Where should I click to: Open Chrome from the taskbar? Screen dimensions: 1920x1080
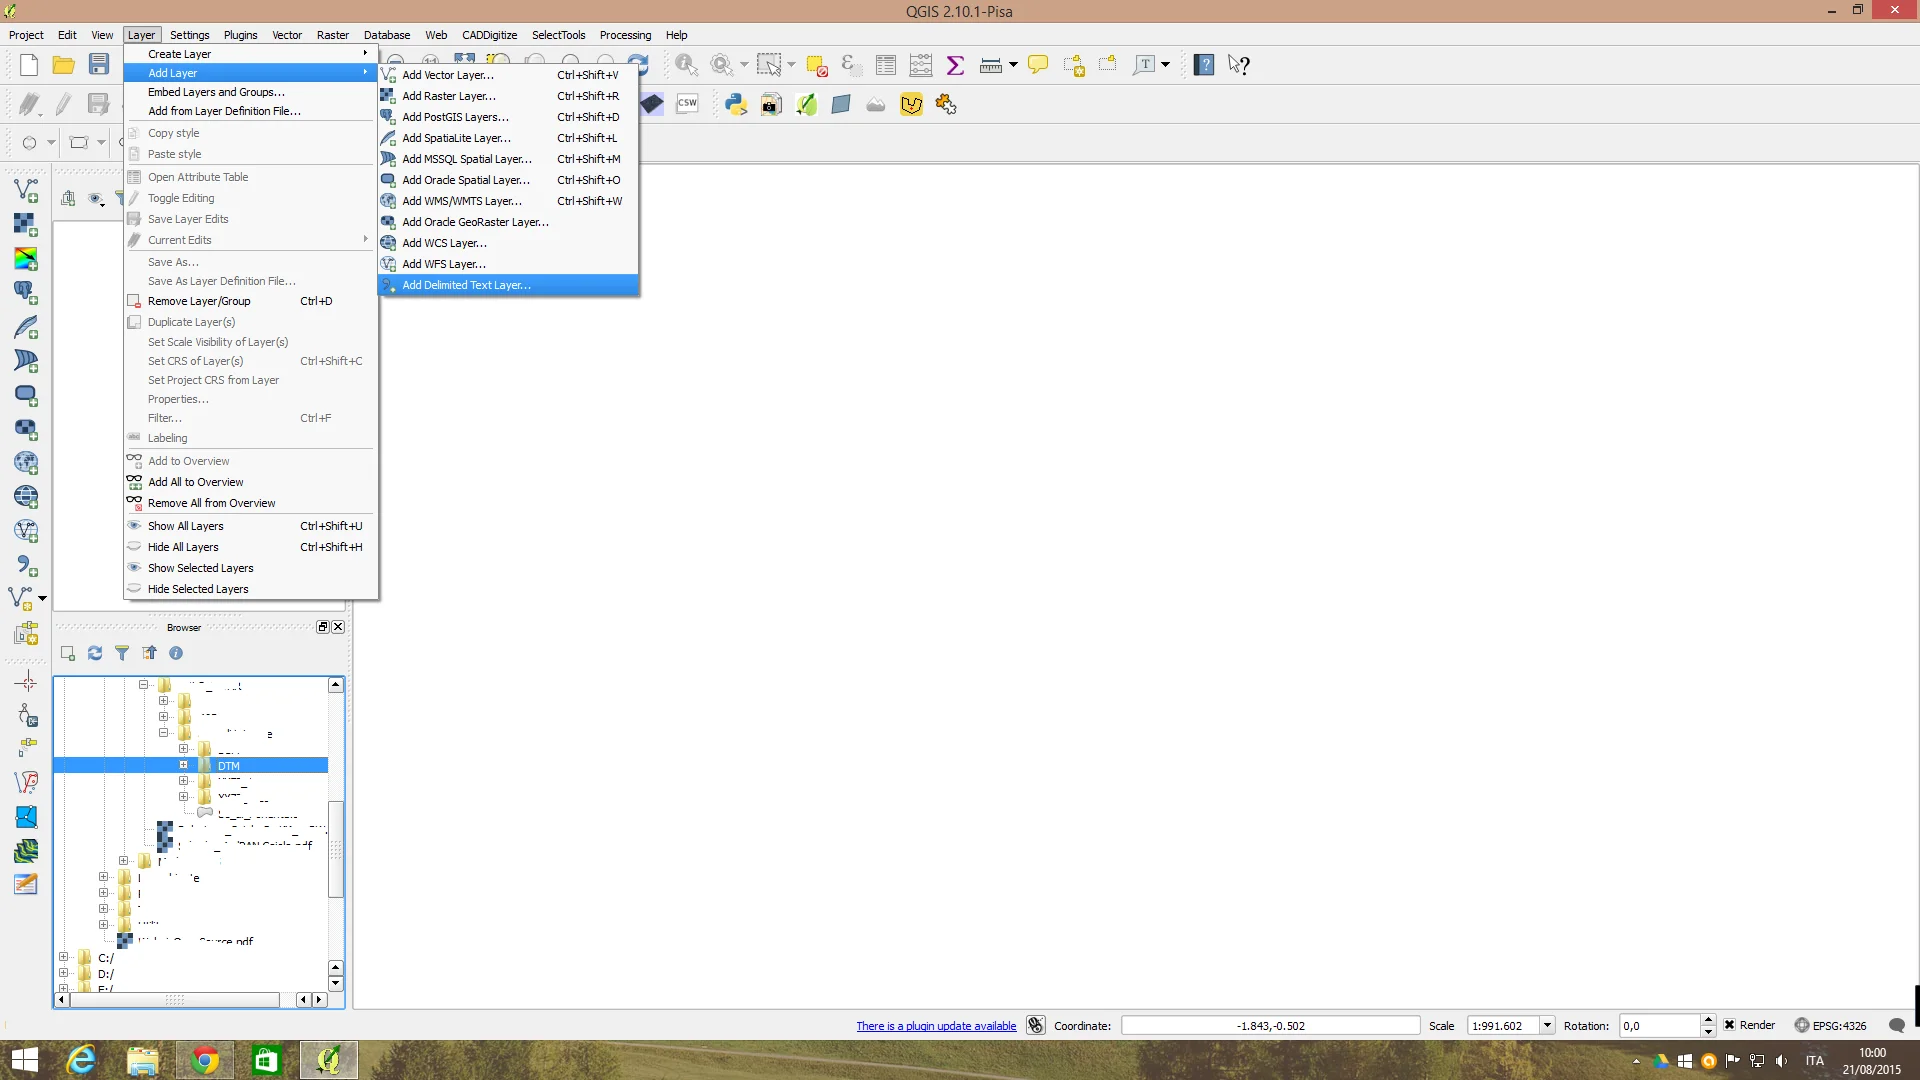[x=204, y=1060]
